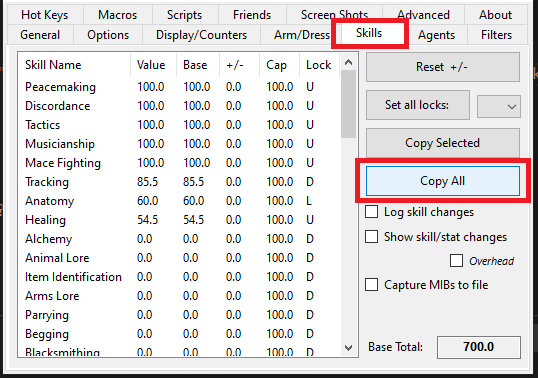Switch to the Macros tab

coord(118,15)
